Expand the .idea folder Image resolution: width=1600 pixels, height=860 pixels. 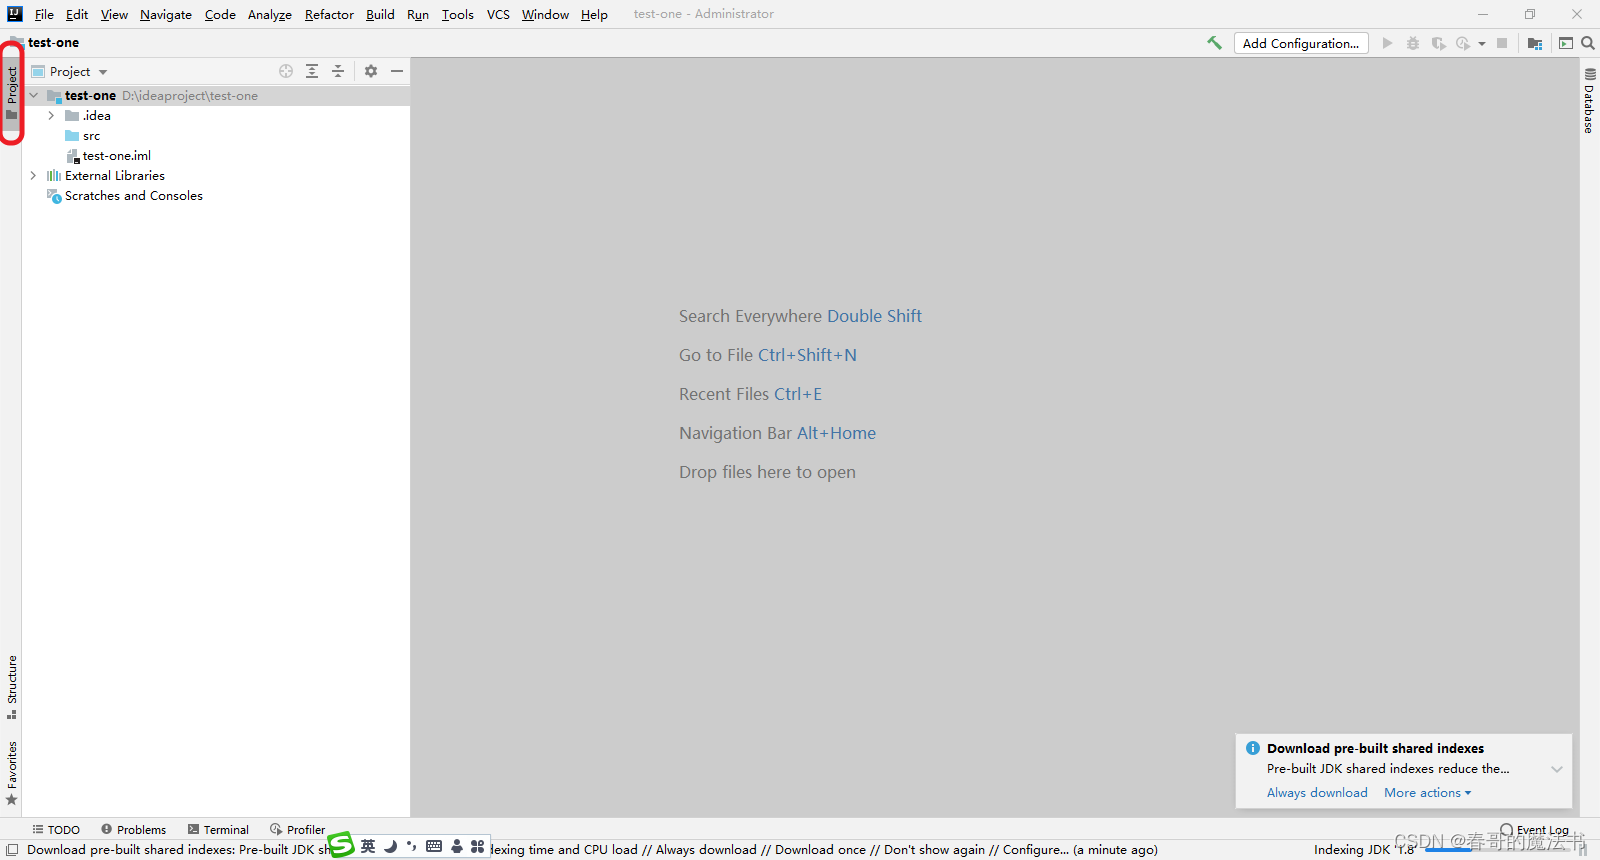click(x=52, y=115)
